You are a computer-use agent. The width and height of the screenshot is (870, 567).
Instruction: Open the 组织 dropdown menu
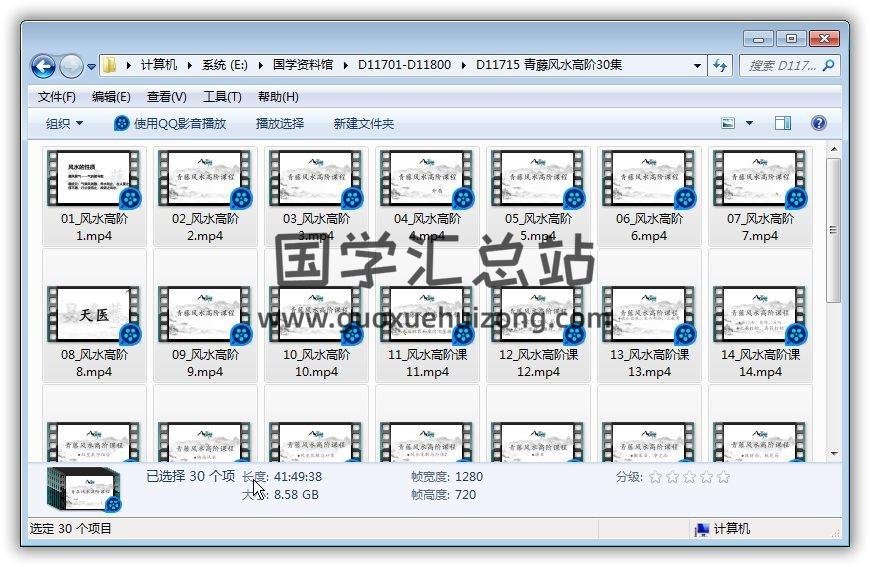pos(64,123)
